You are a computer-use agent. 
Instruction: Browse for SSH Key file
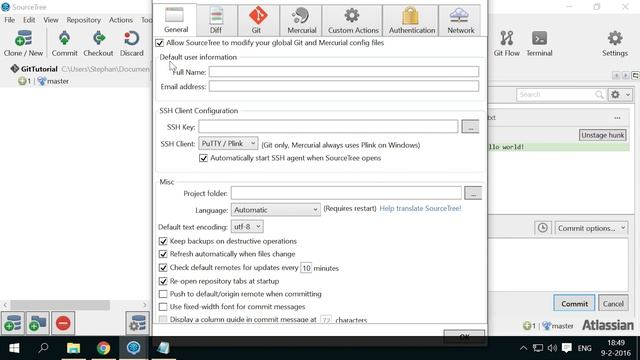click(x=470, y=127)
